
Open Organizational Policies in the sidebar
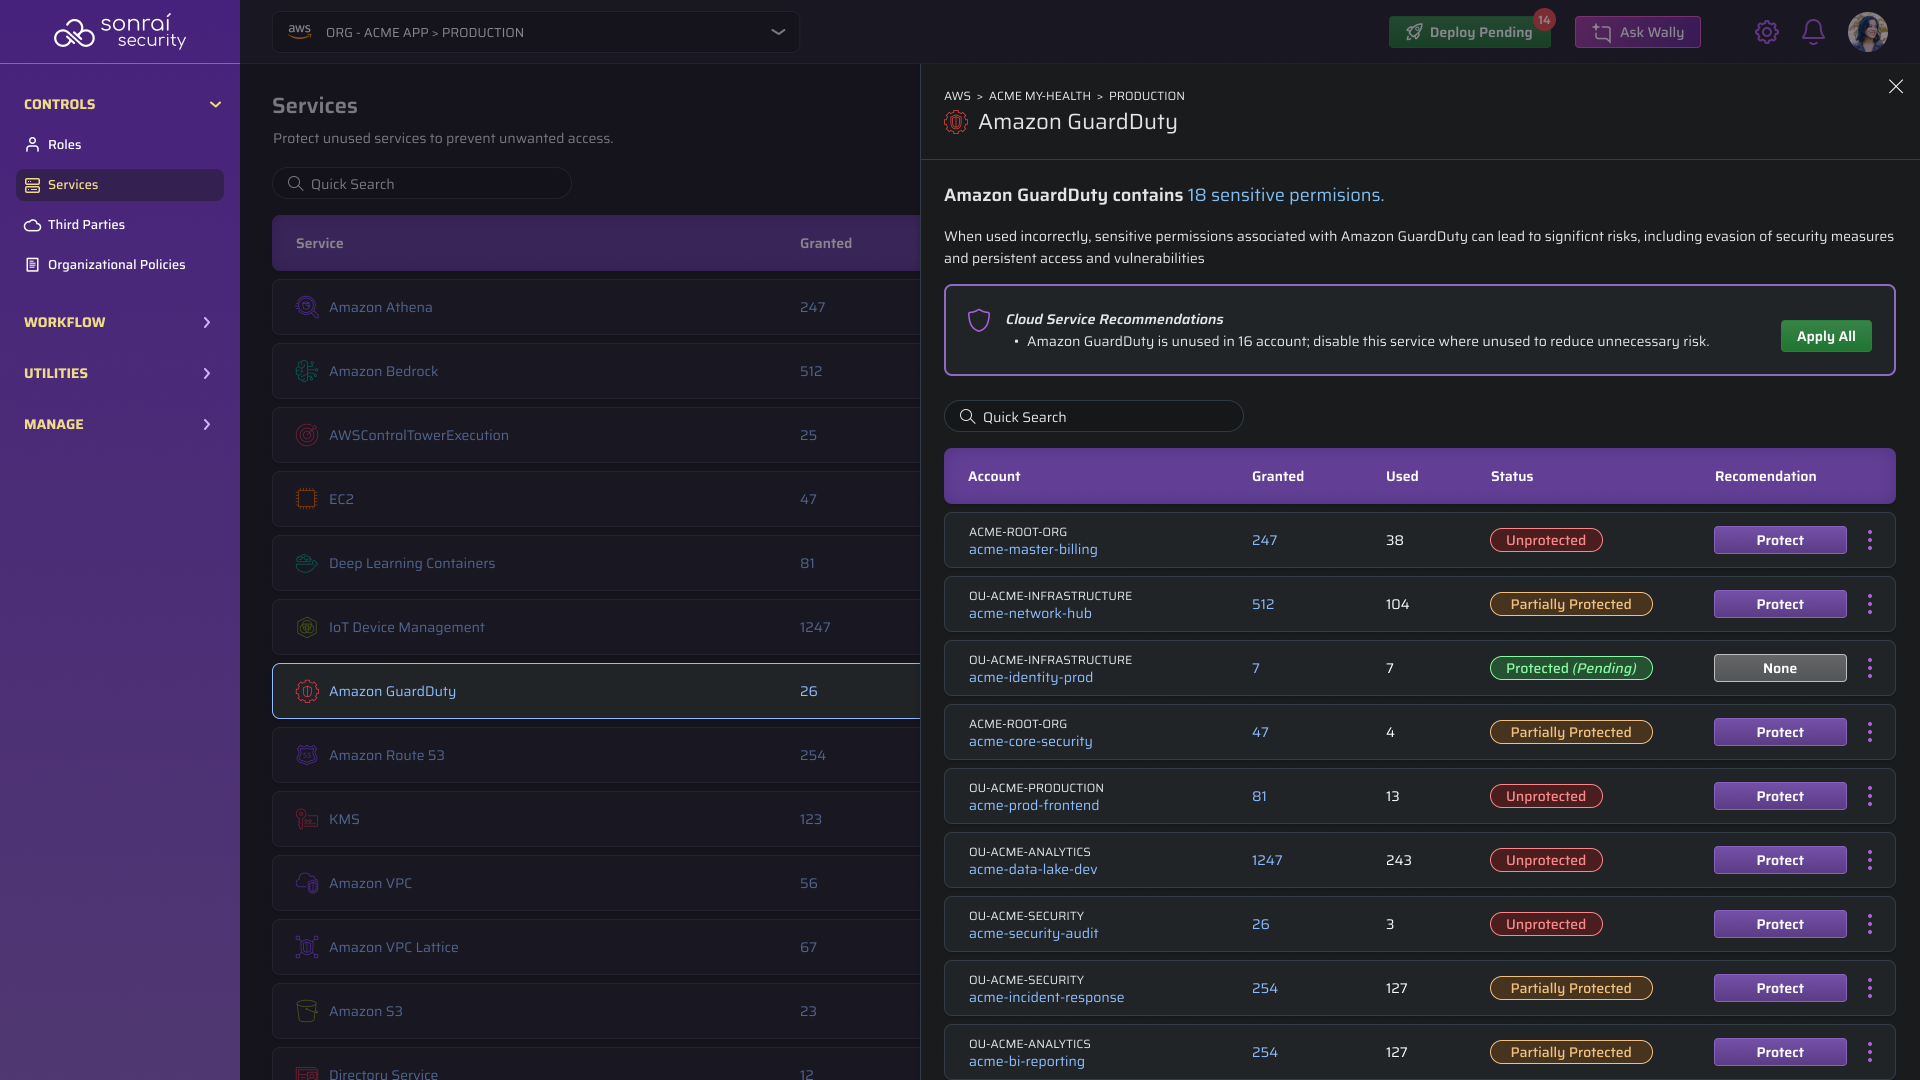pyautogui.click(x=120, y=265)
